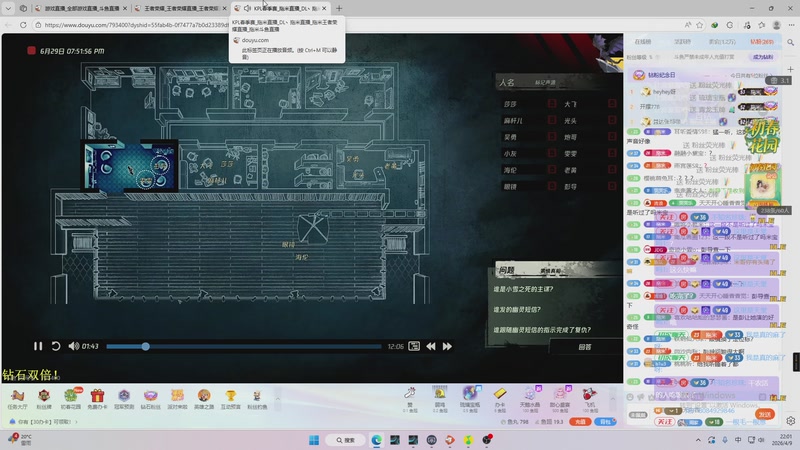Open chat settings gear icon

pos(790,421)
